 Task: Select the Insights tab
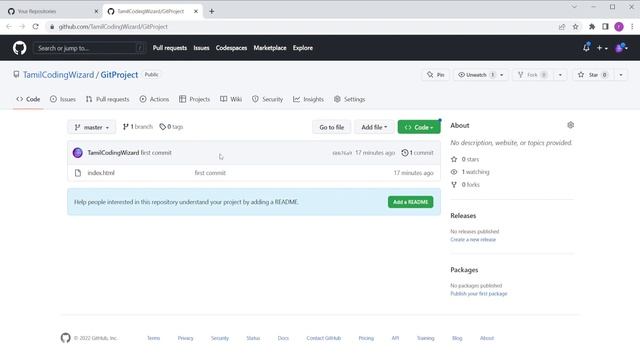(x=308, y=99)
